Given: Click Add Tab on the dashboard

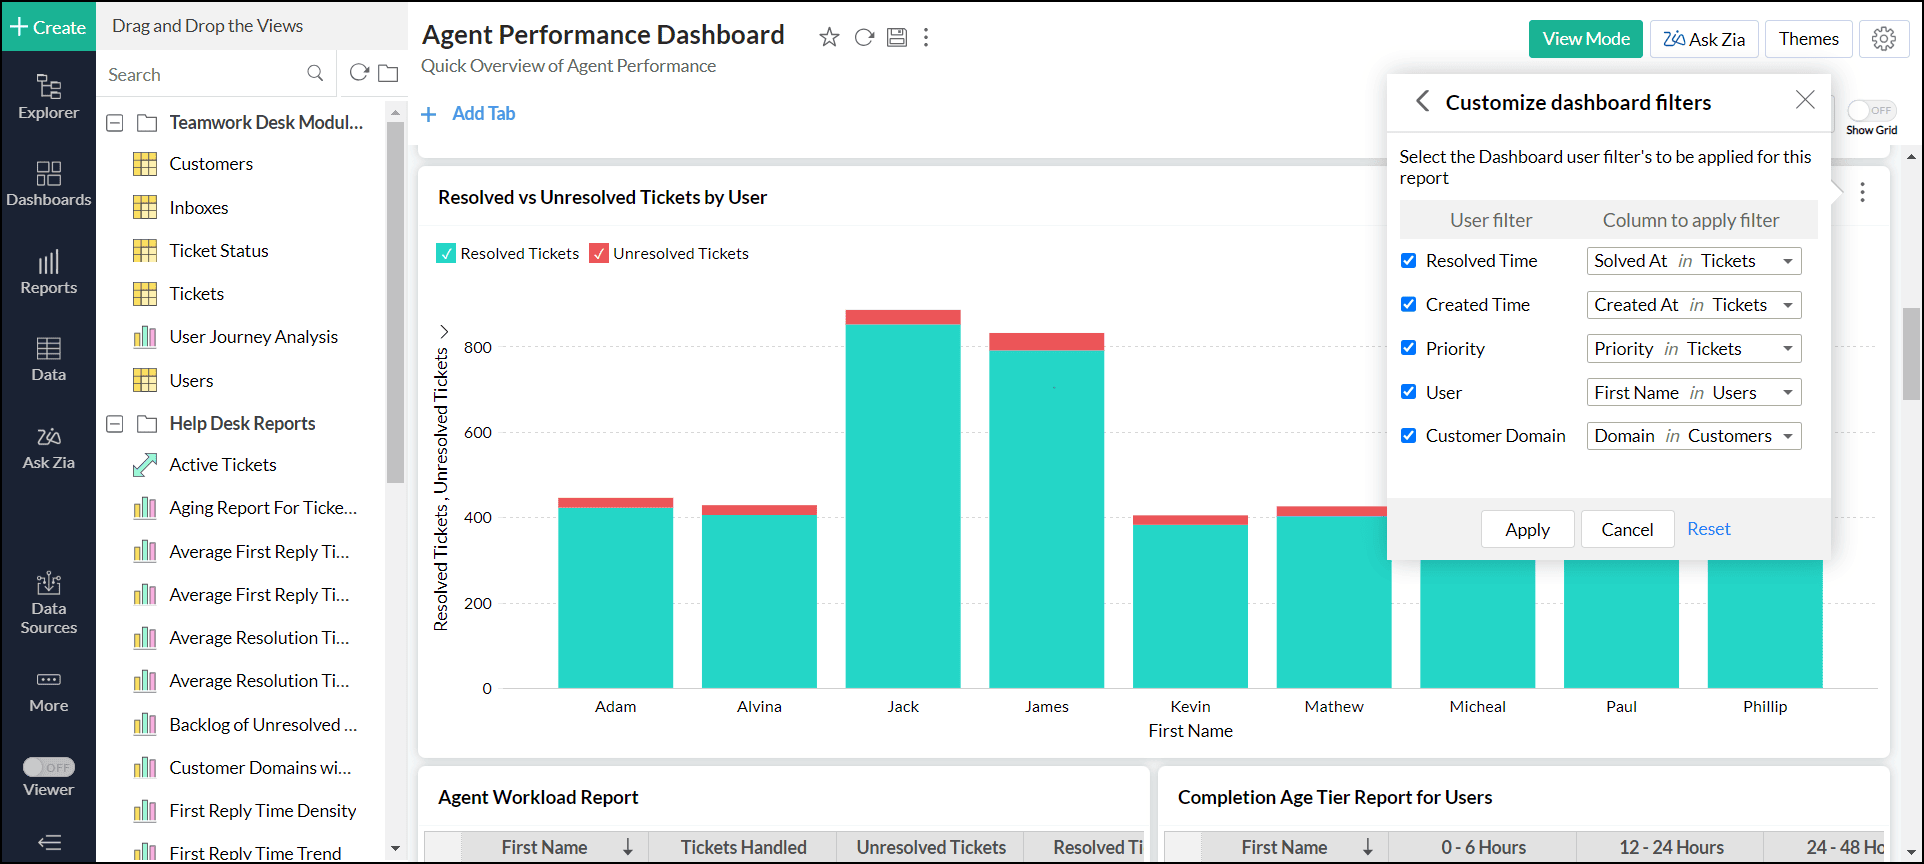Looking at the screenshot, I should tap(469, 114).
